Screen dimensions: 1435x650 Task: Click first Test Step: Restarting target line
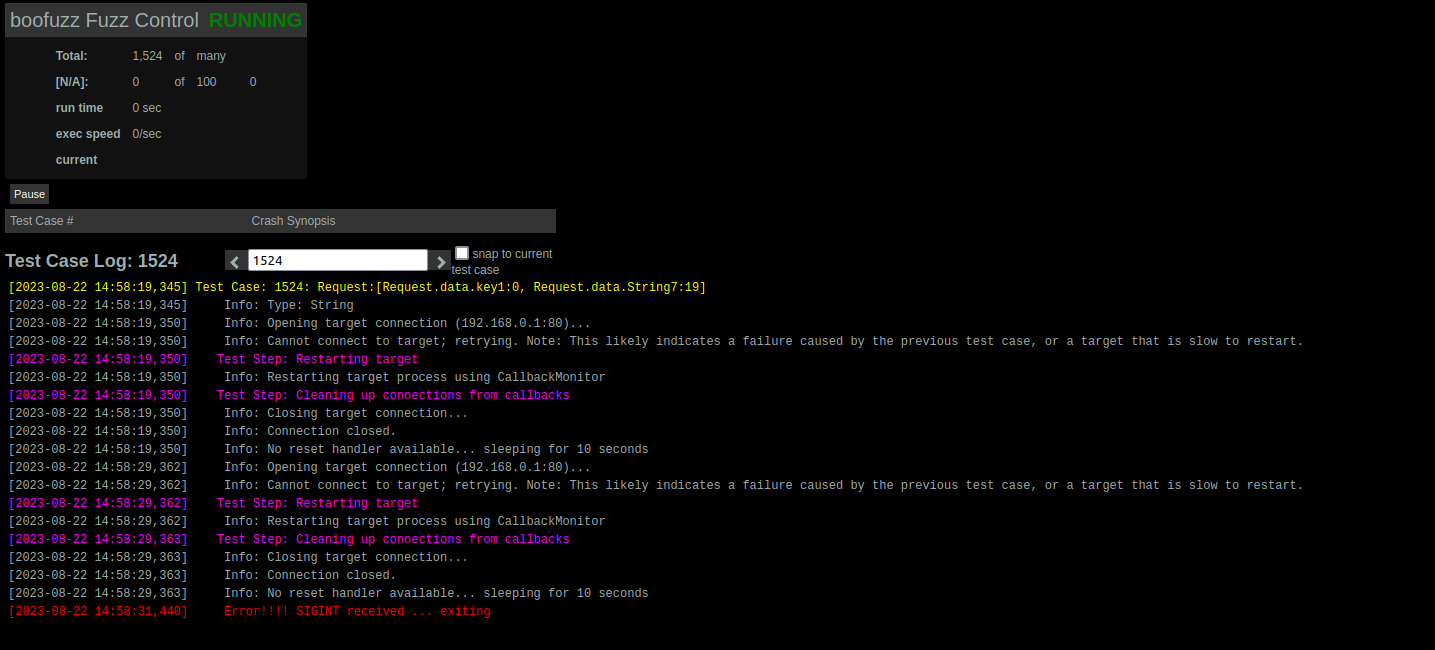click(x=213, y=360)
